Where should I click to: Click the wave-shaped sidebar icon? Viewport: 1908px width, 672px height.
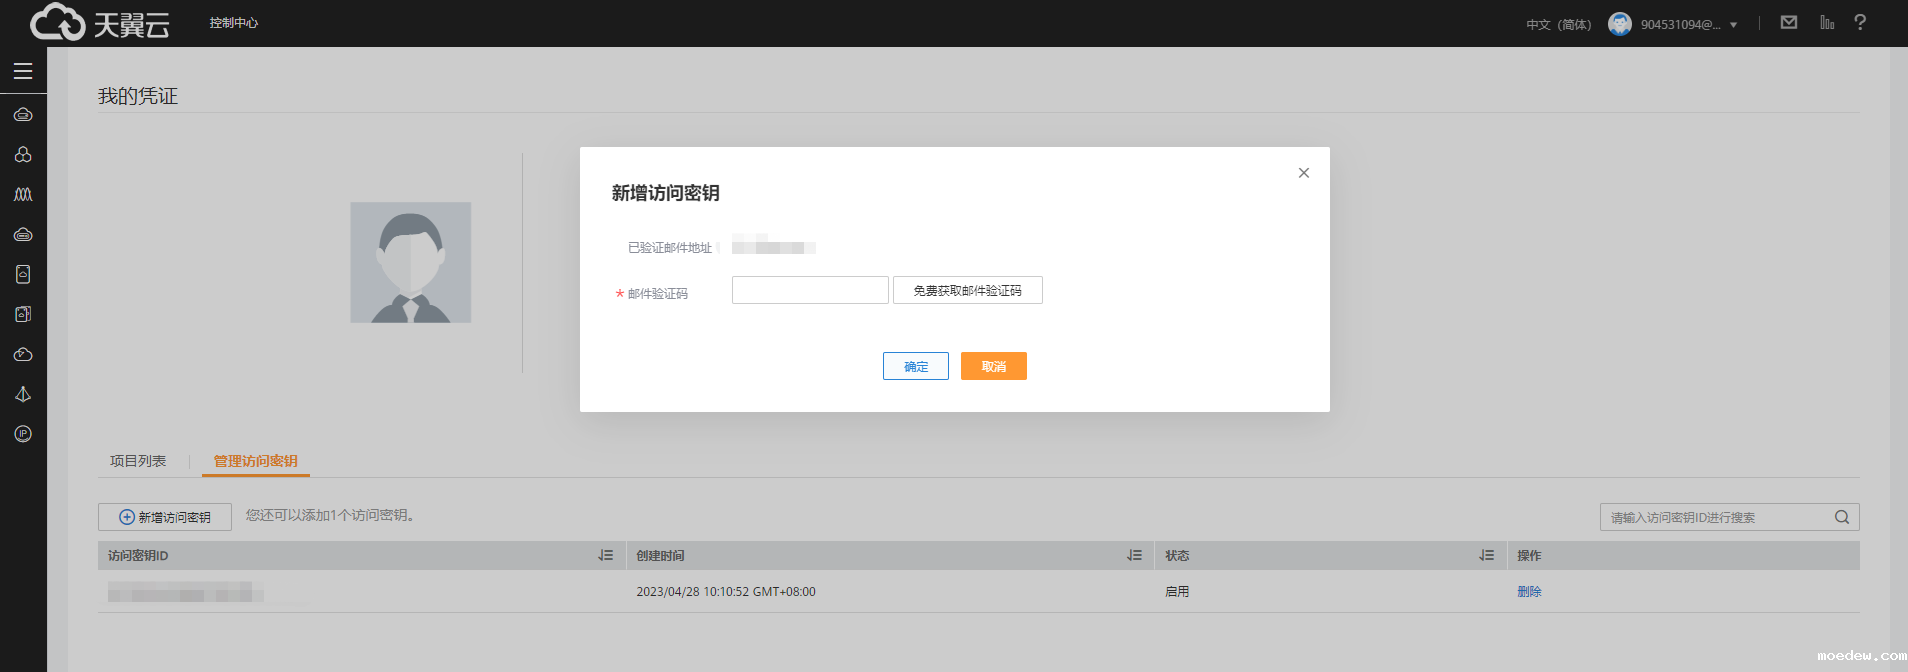(x=23, y=194)
